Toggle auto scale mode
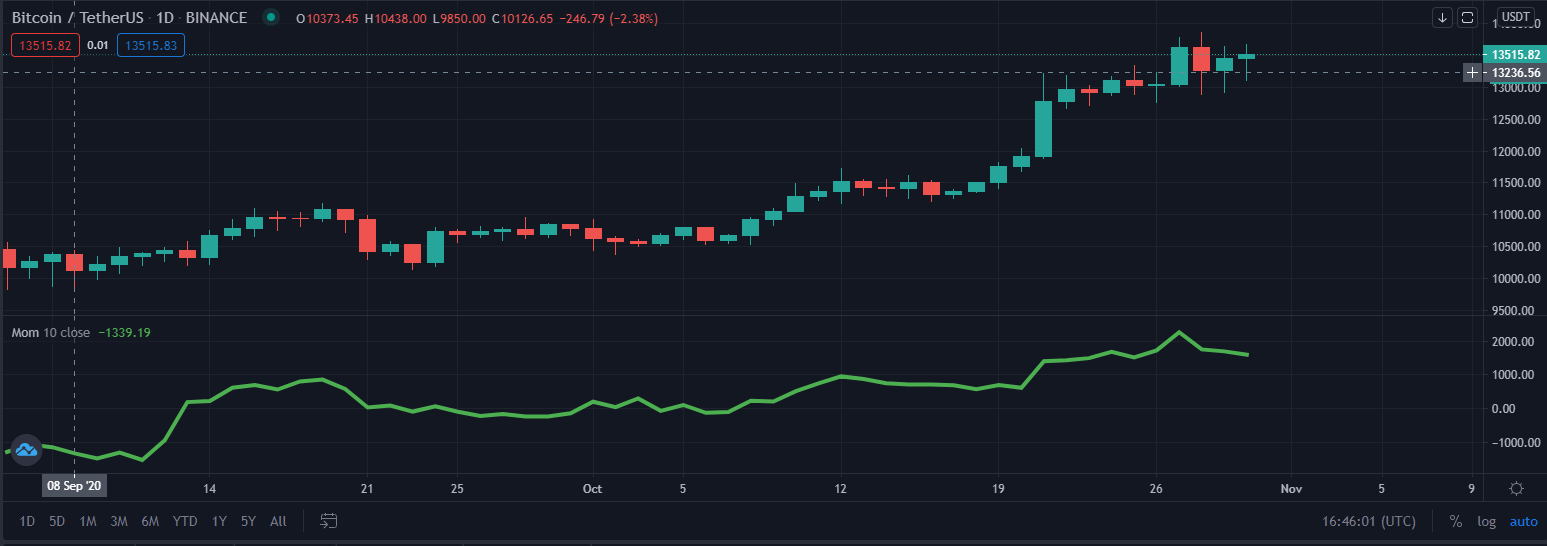Image resolution: width=1547 pixels, height=546 pixels. pyautogui.click(x=1523, y=521)
